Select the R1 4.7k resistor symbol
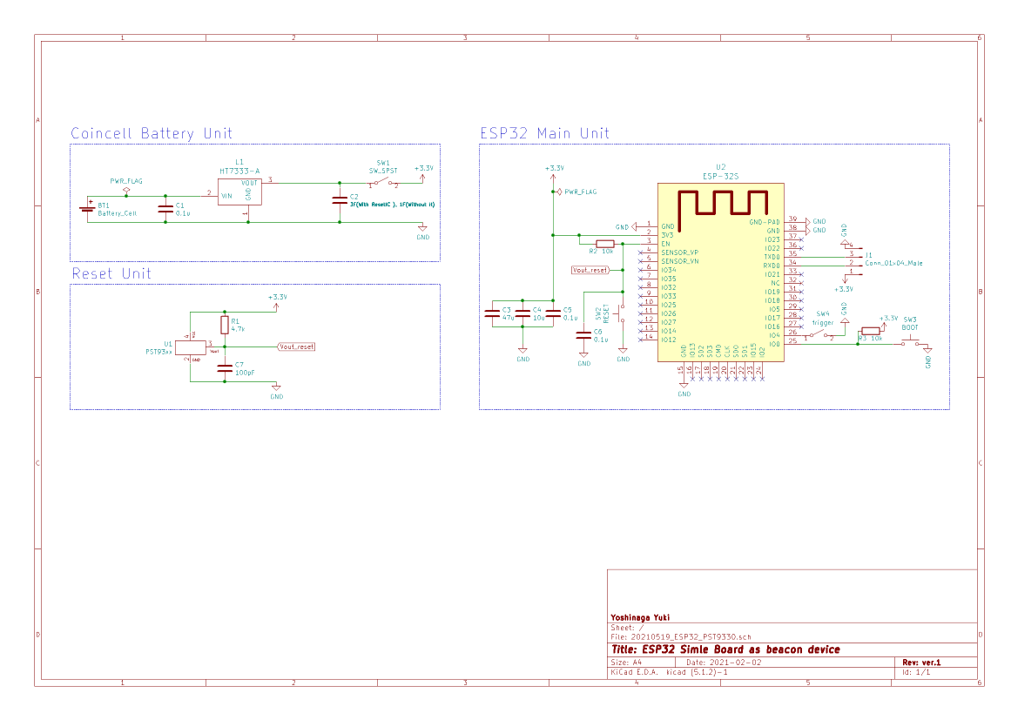Screen dimensions: 1018x720 click(225, 325)
